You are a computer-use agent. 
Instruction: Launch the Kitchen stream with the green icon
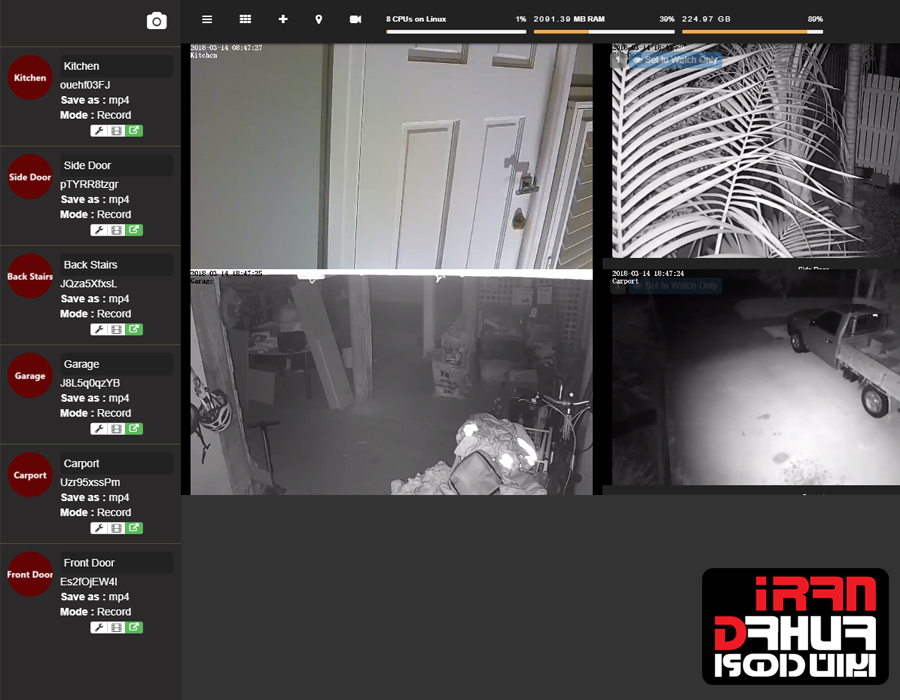pos(134,131)
